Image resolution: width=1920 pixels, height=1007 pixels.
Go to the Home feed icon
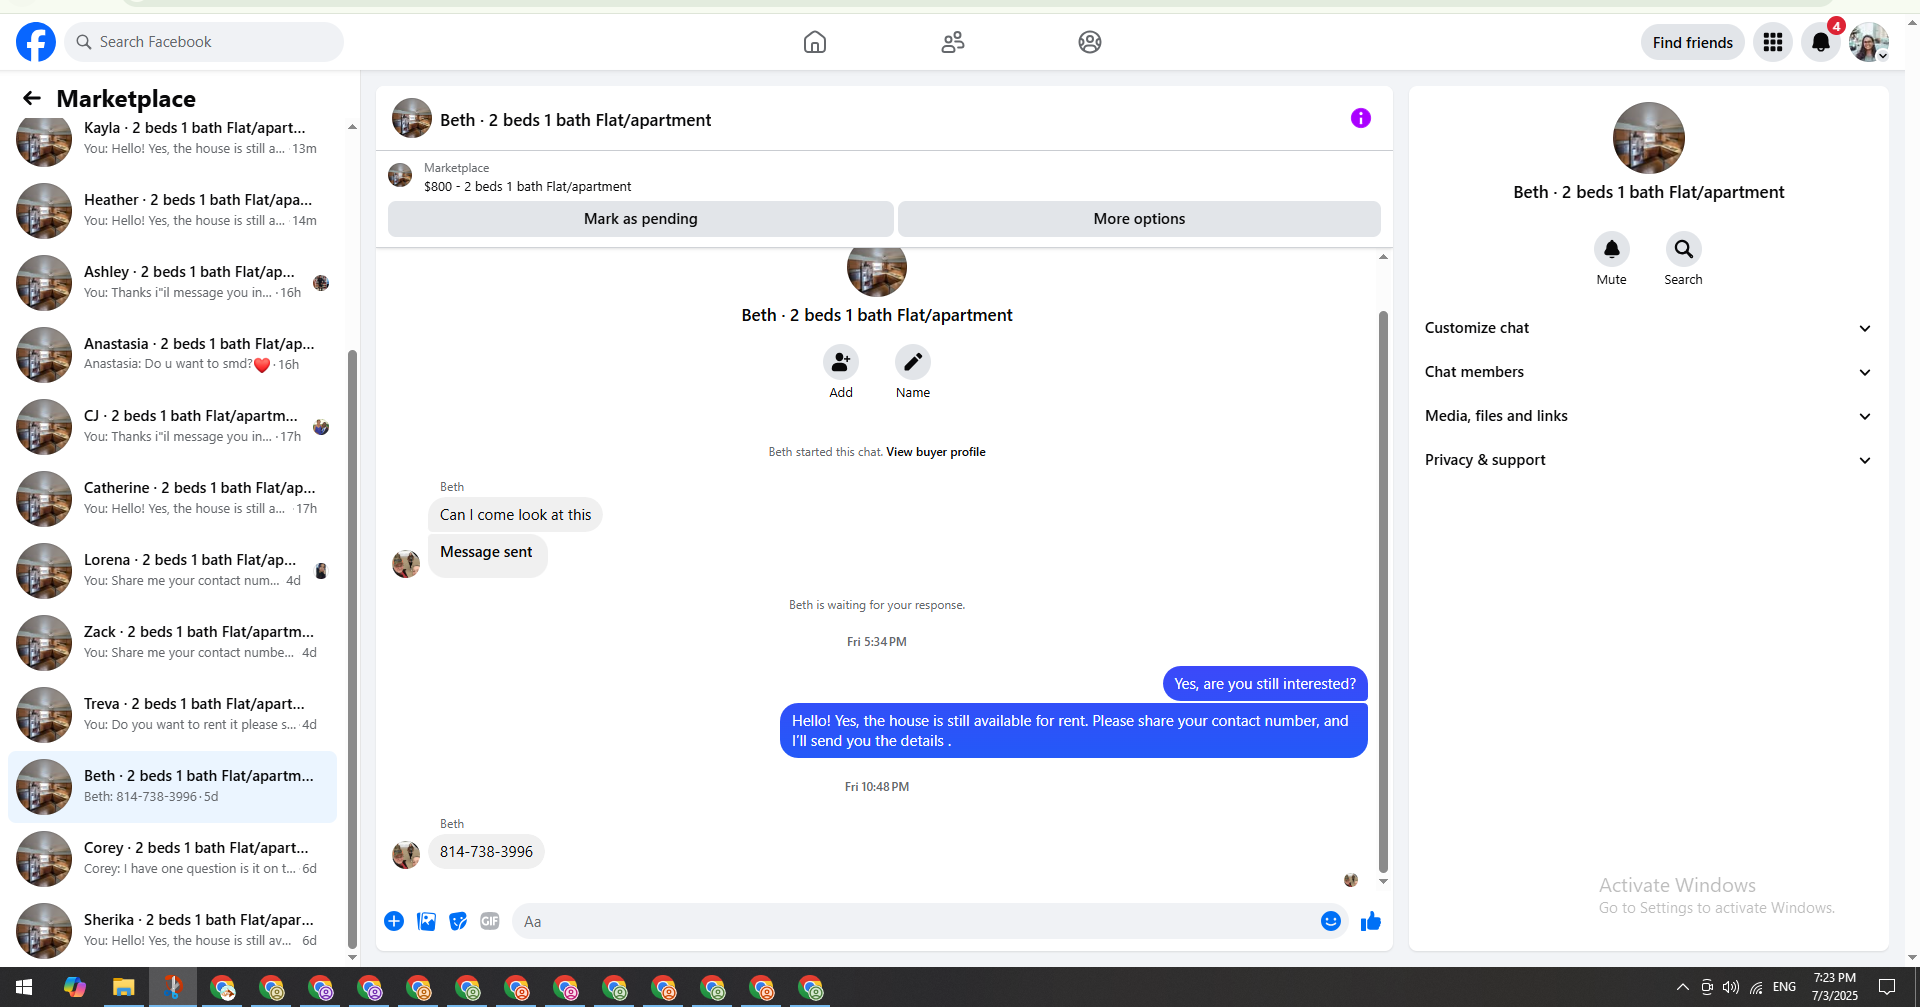point(815,42)
